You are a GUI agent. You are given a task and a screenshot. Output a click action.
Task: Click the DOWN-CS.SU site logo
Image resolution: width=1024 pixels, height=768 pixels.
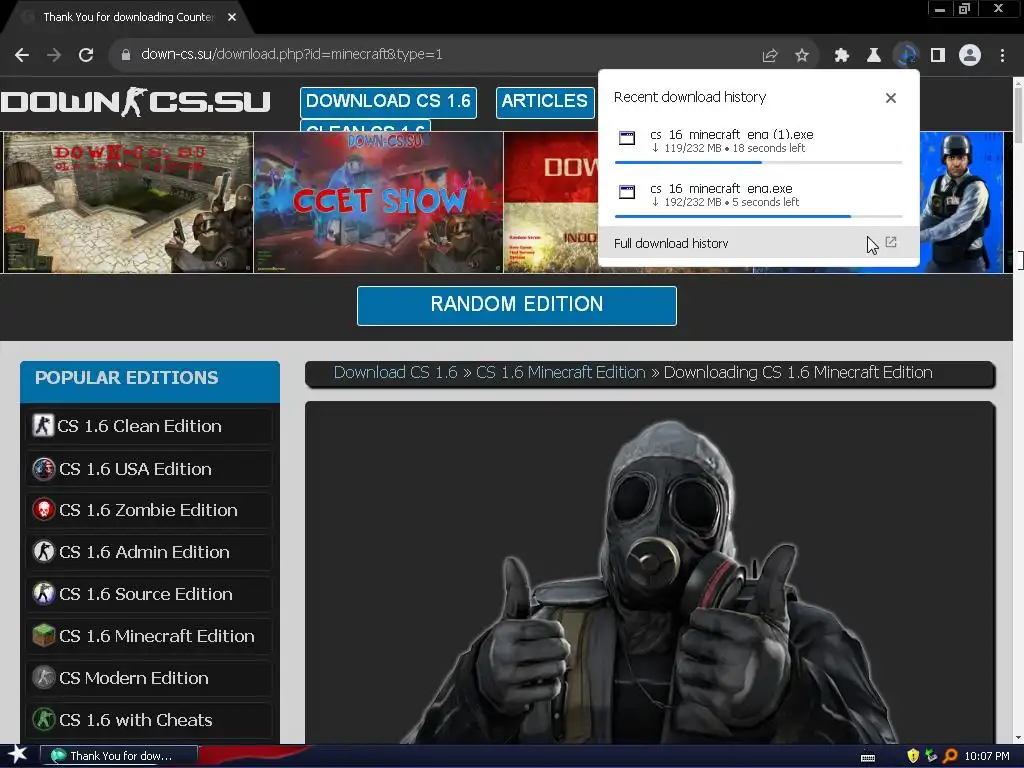pos(135,102)
